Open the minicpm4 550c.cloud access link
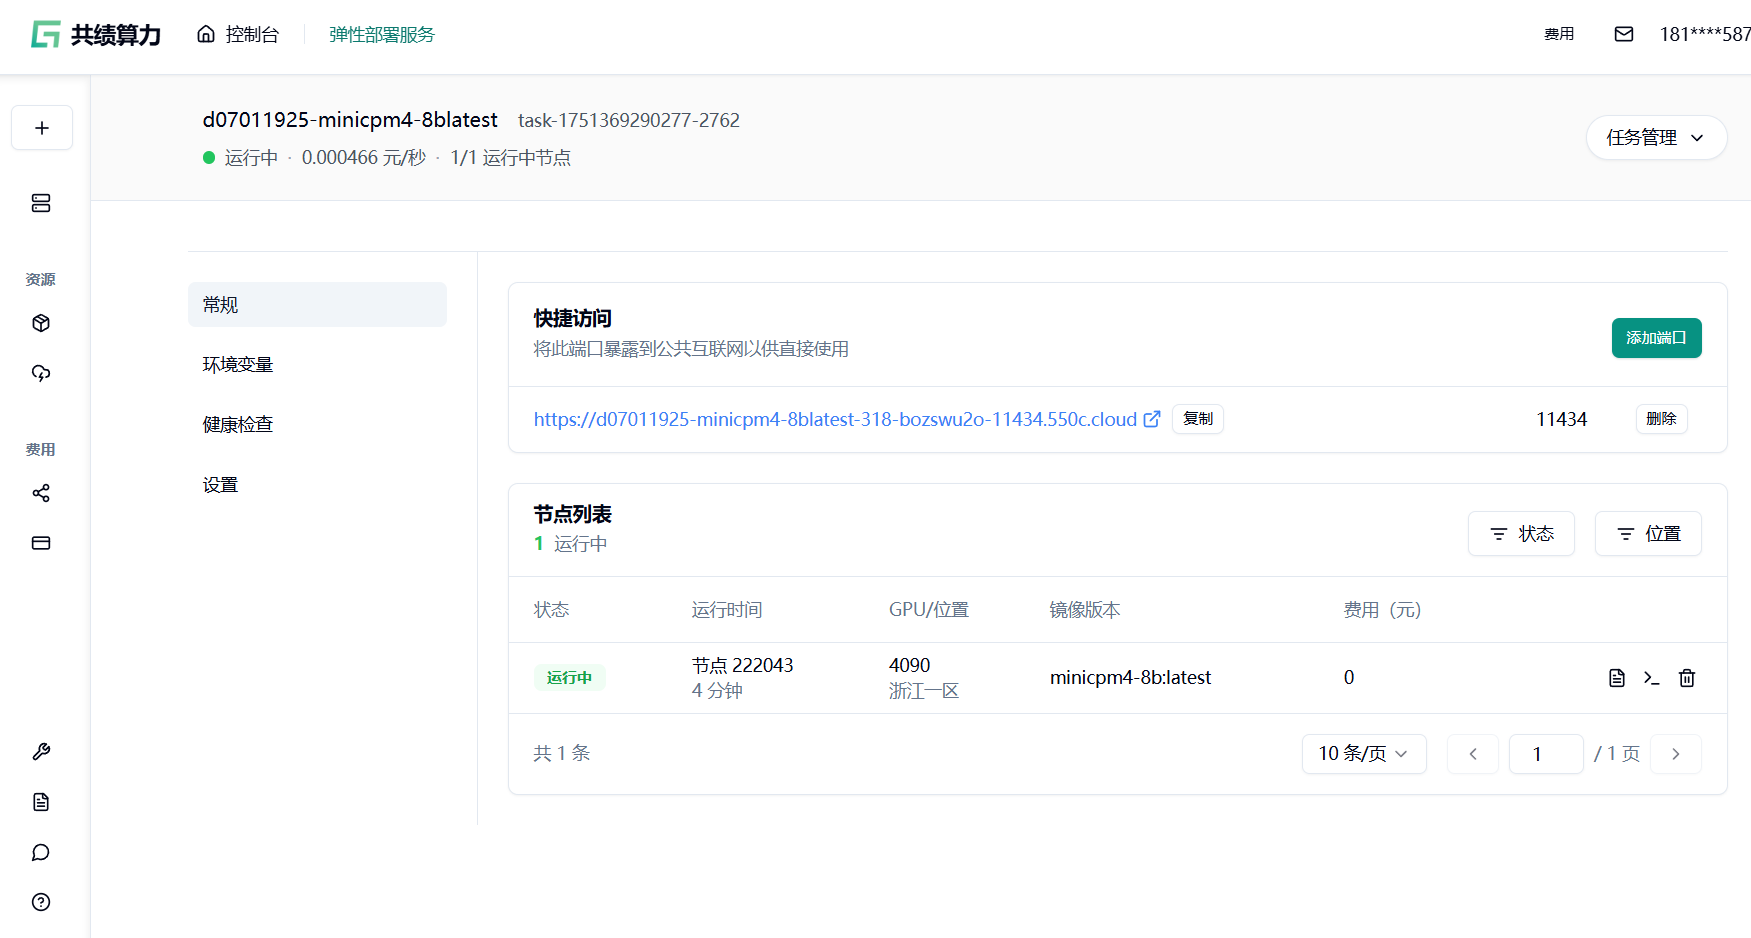This screenshot has width=1751, height=938. tap(835, 420)
